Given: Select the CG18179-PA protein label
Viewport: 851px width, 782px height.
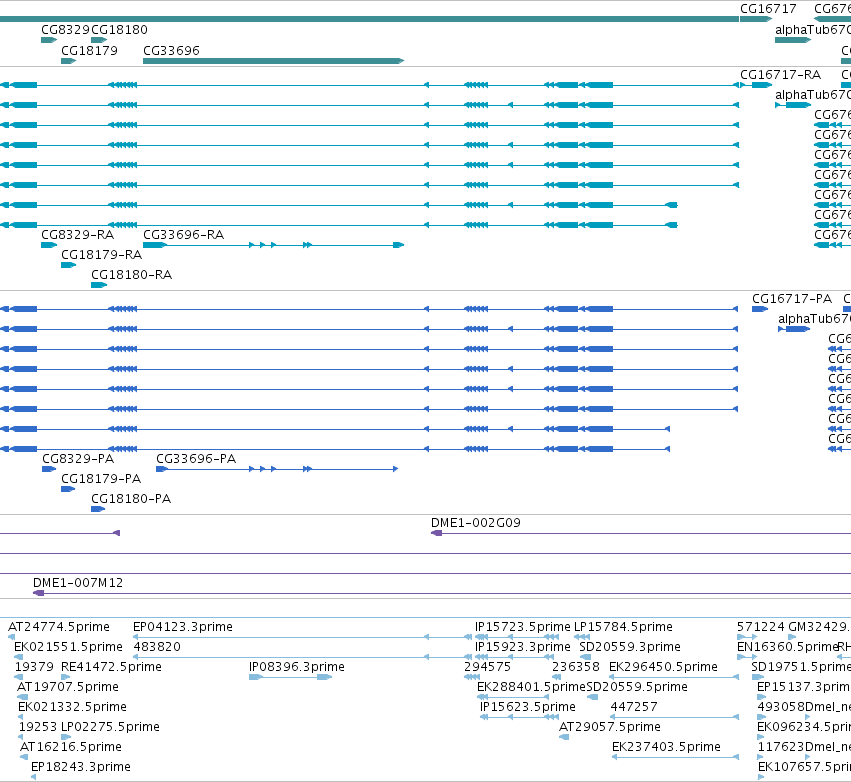Looking at the screenshot, I should [x=101, y=479].
